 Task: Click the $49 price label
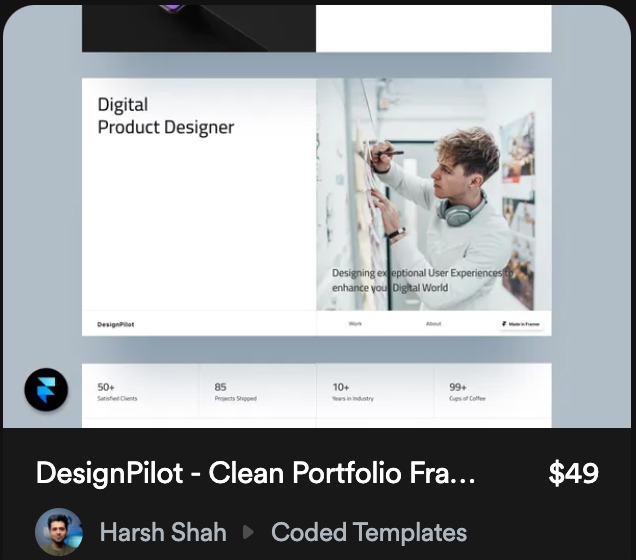573,473
